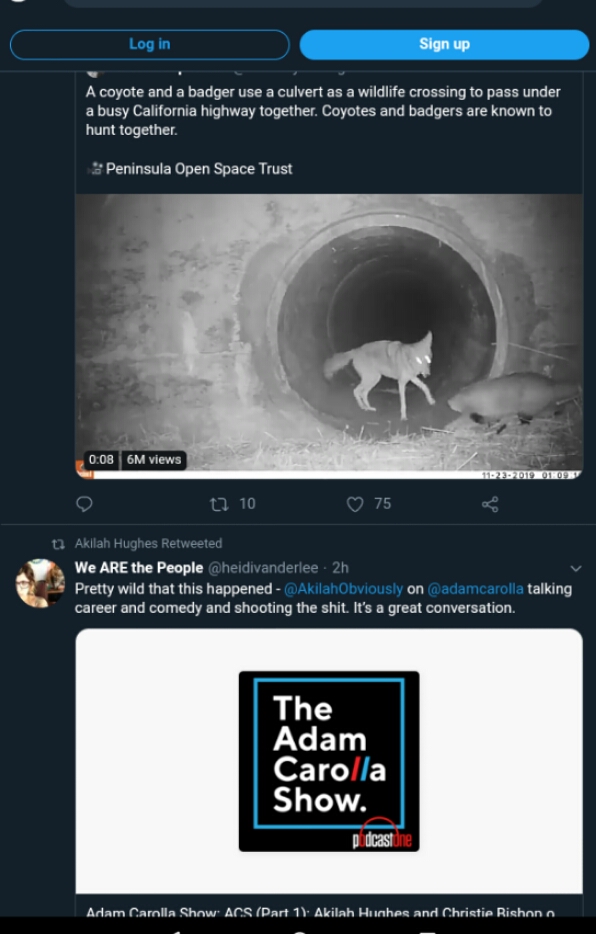Share the coyote and badger tweet
Image resolution: width=596 pixels, height=934 pixels.
pyautogui.click(x=490, y=505)
